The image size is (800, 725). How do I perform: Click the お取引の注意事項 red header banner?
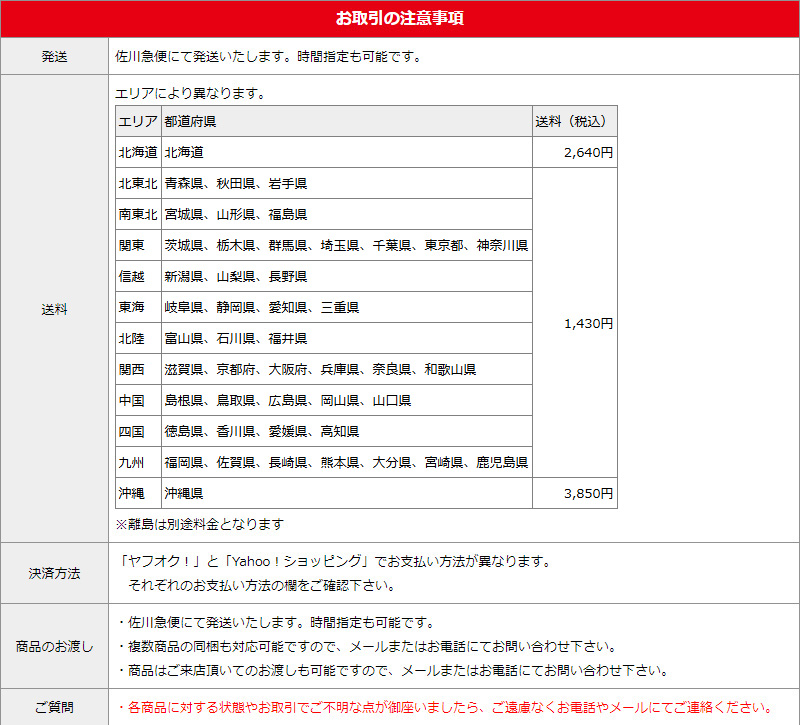(x=400, y=19)
